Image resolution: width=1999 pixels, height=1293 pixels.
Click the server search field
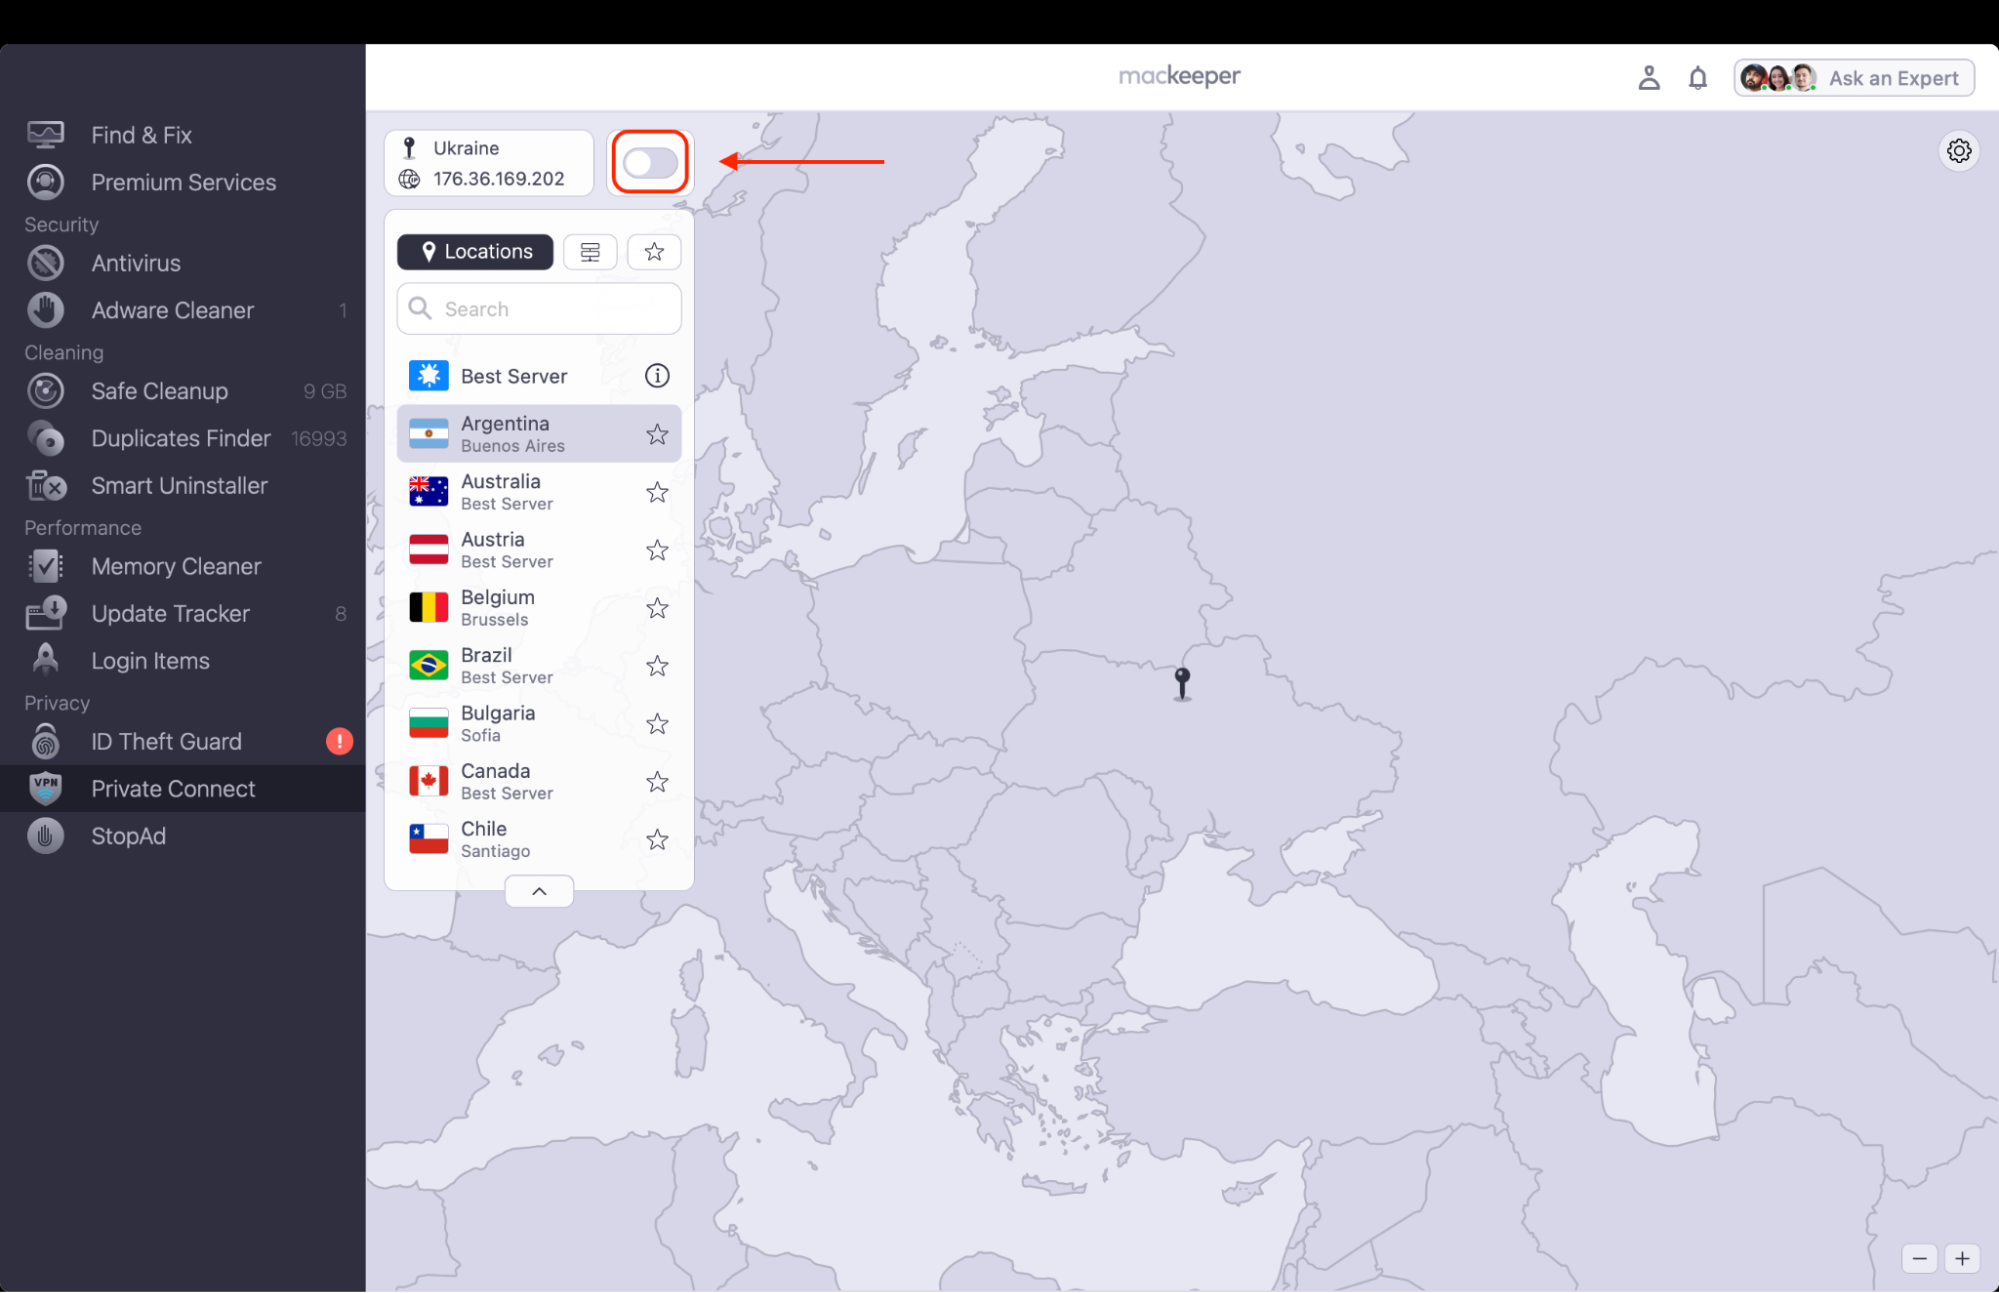(539, 308)
